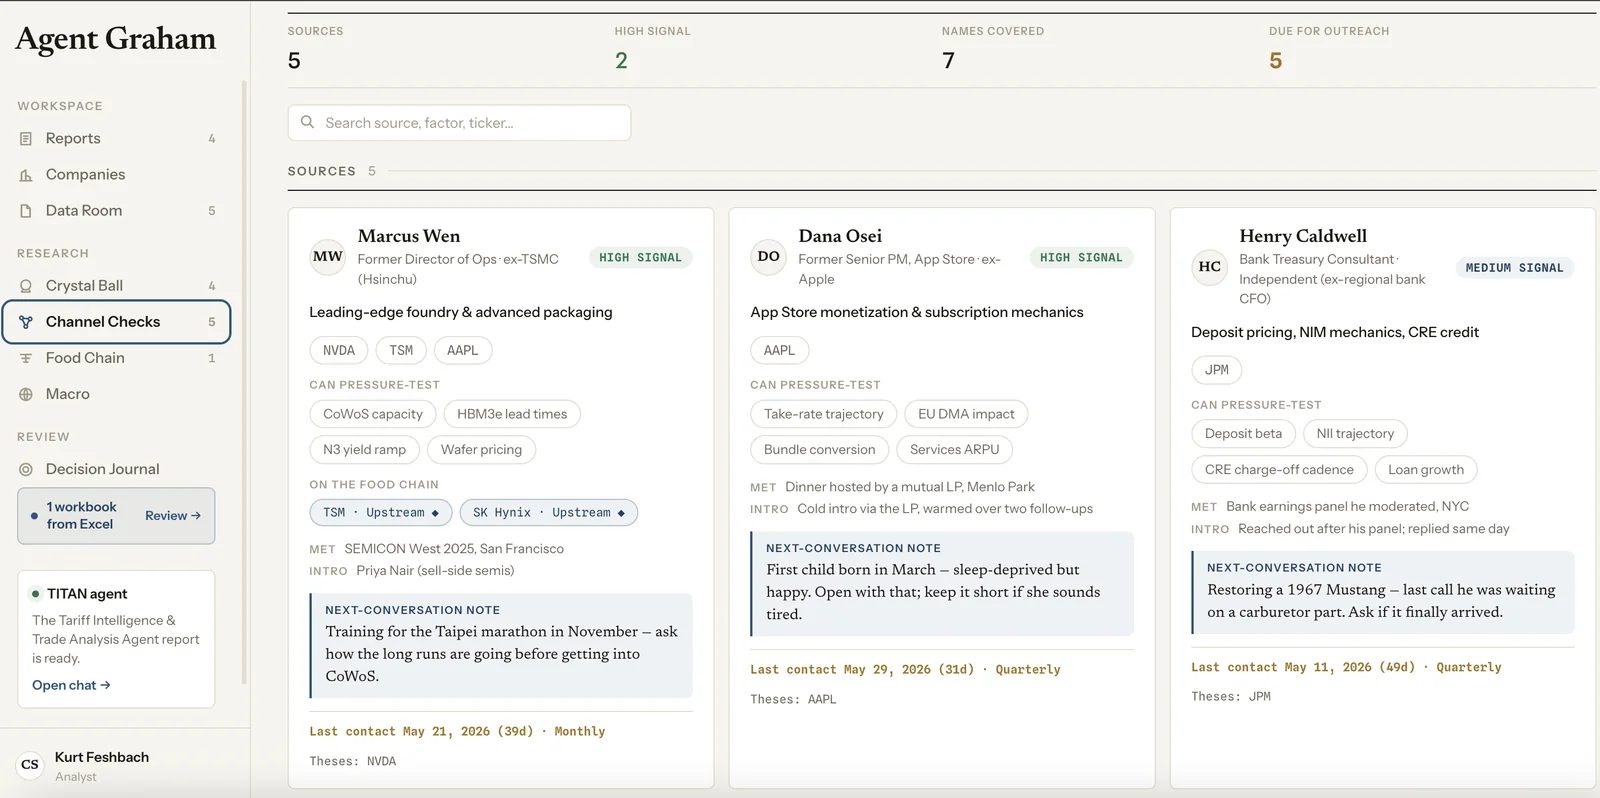This screenshot has width=1600, height=798.
Task: Click AAPL ticker chip on Dana Osei card
Action: 780,350
